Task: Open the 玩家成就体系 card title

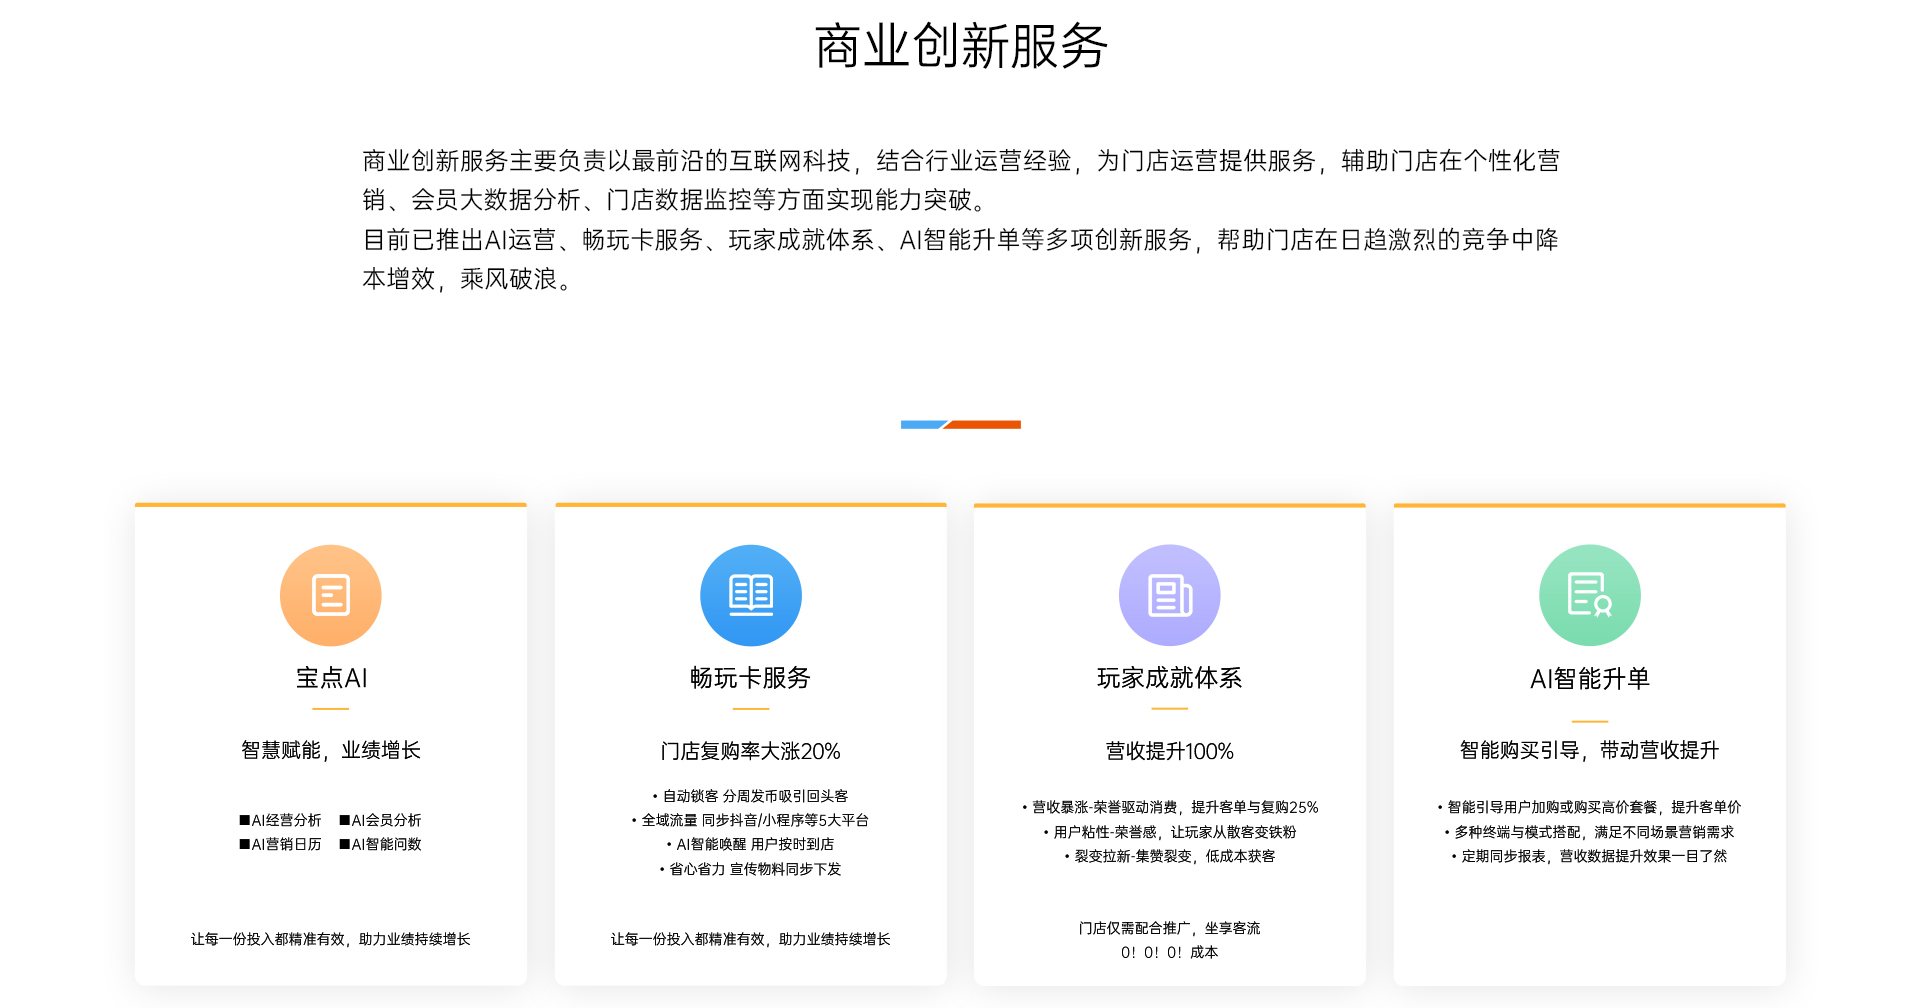Action: (1169, 678)
